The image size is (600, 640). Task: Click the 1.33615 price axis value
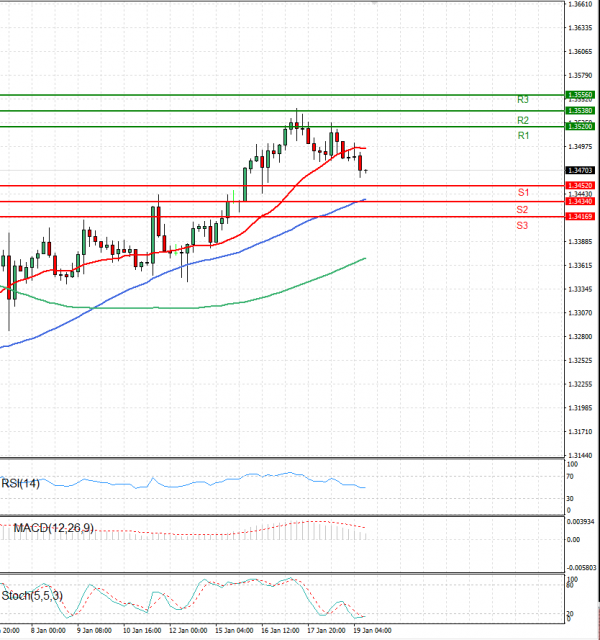coord(580,266)
